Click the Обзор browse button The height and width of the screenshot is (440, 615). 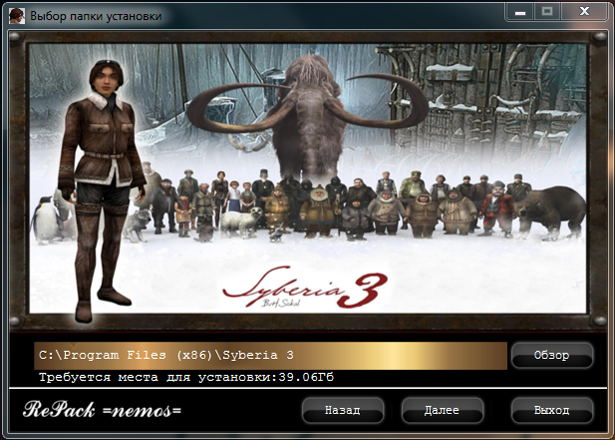coord(551,355)
